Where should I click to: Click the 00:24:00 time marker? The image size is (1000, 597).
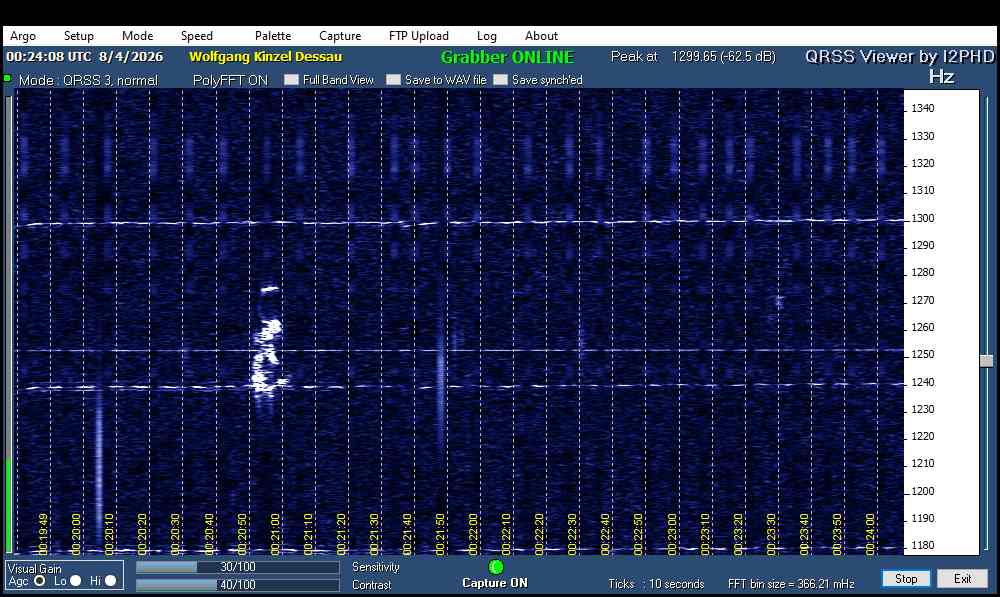click(x=871, y=534)
